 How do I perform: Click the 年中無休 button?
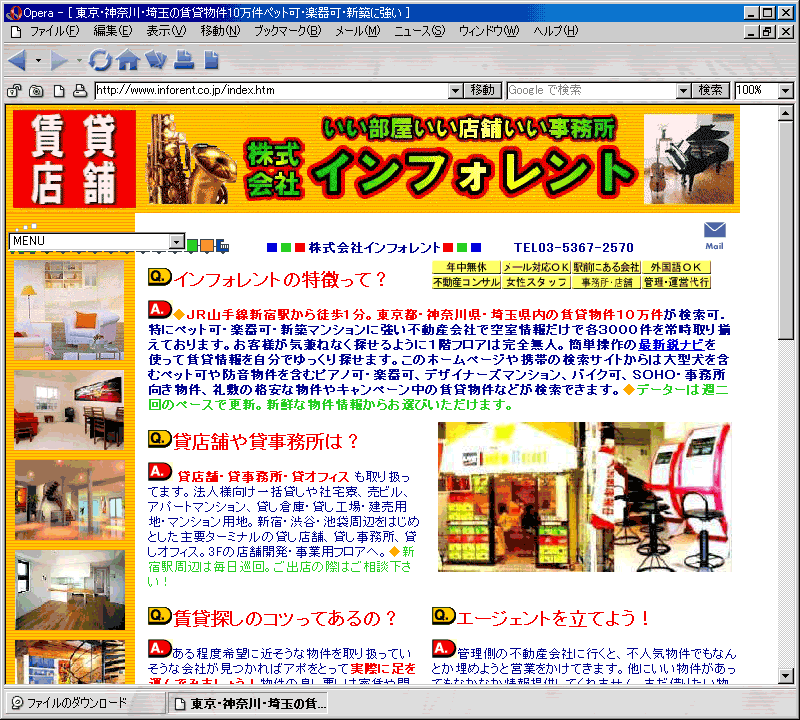(466, 267)
